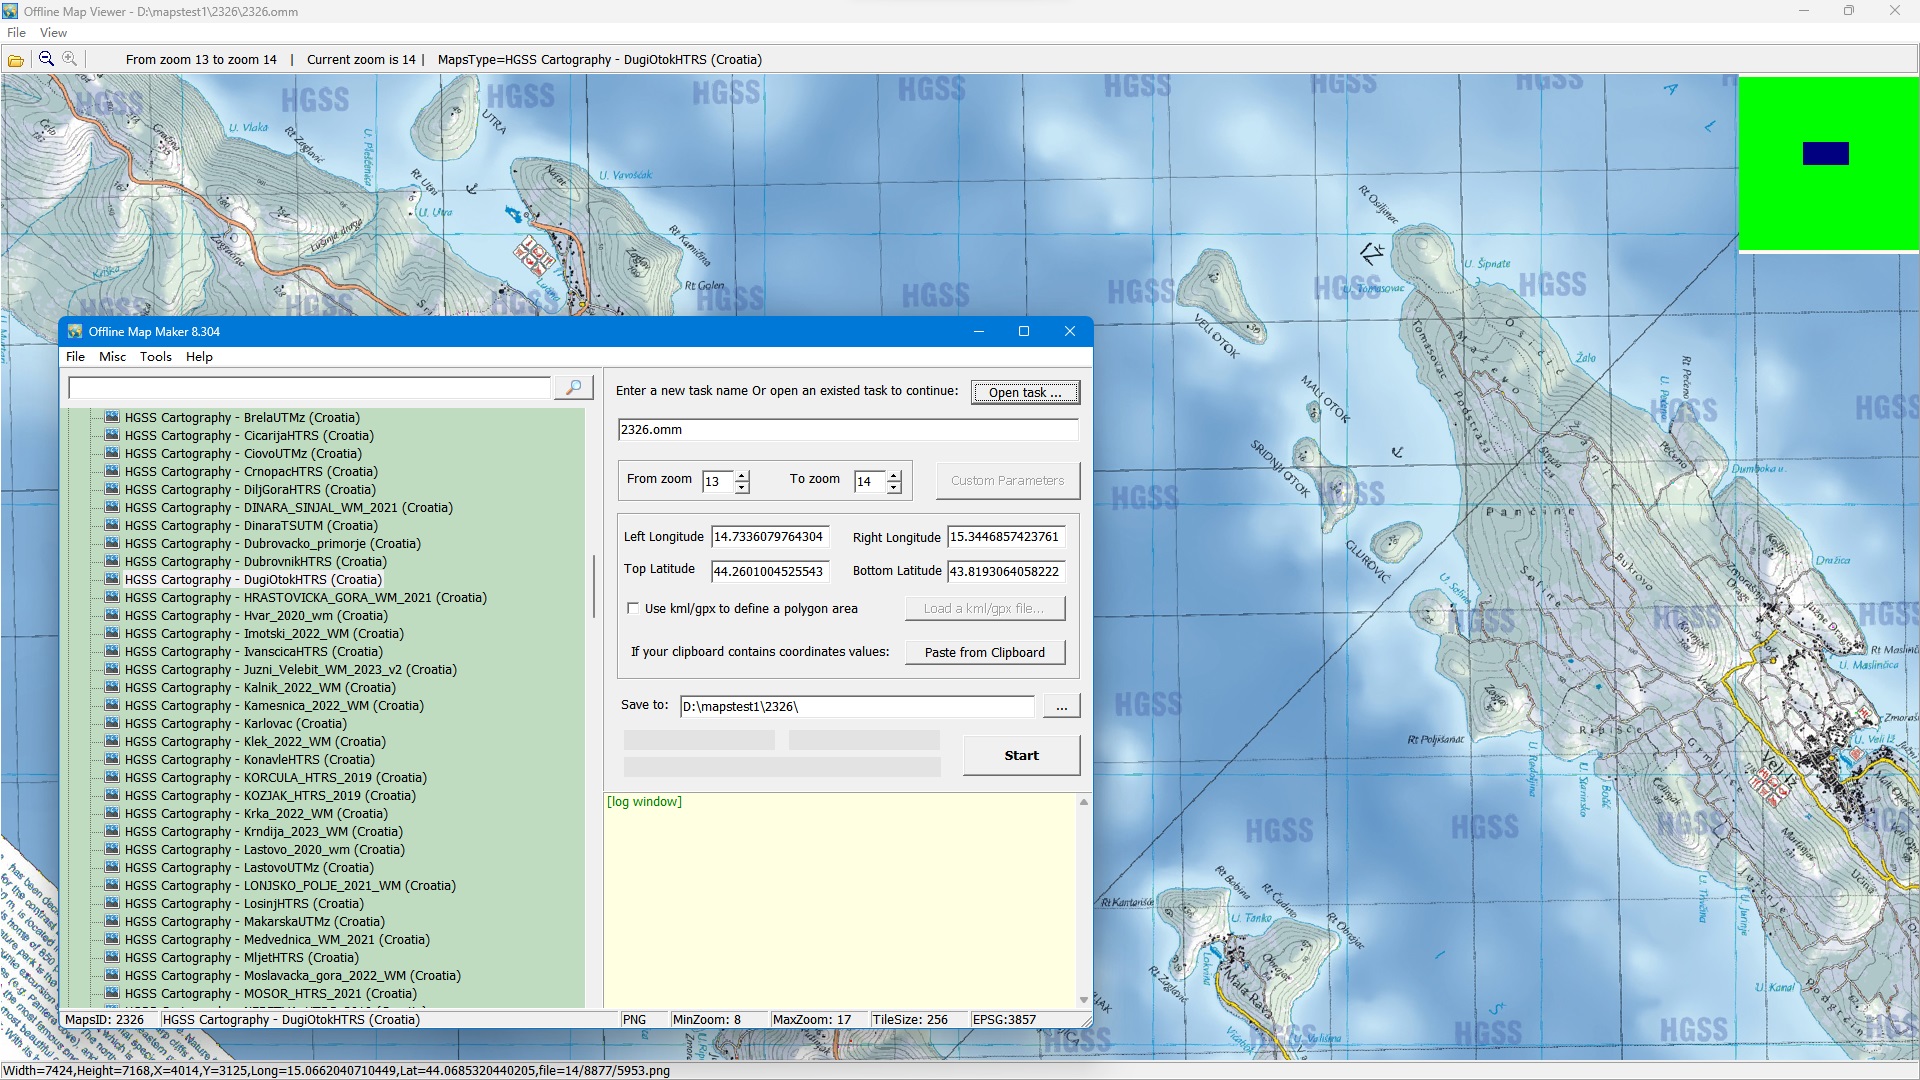
Task: Click the Open task button
Action: (1025, 392)
